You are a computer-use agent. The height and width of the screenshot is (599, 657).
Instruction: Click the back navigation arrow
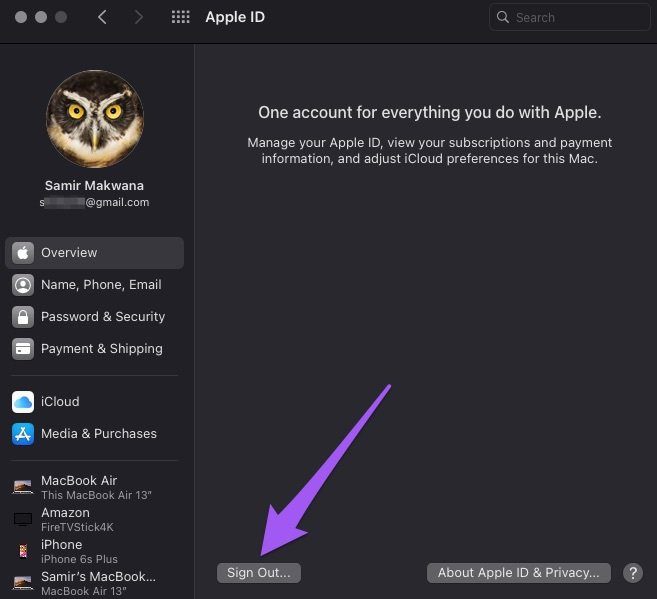[x=102, y=17]
